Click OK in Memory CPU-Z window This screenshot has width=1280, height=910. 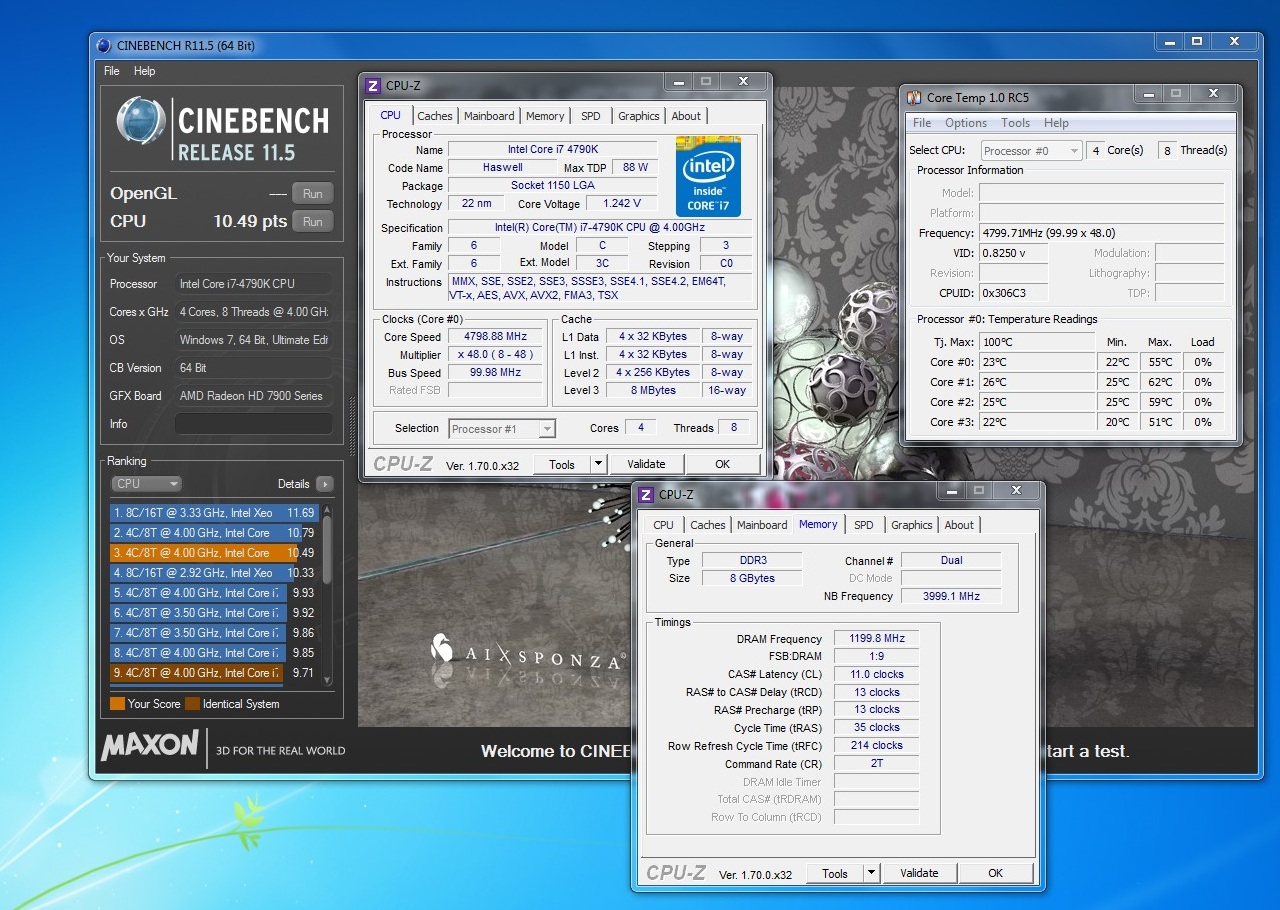[x=995, y=873]
